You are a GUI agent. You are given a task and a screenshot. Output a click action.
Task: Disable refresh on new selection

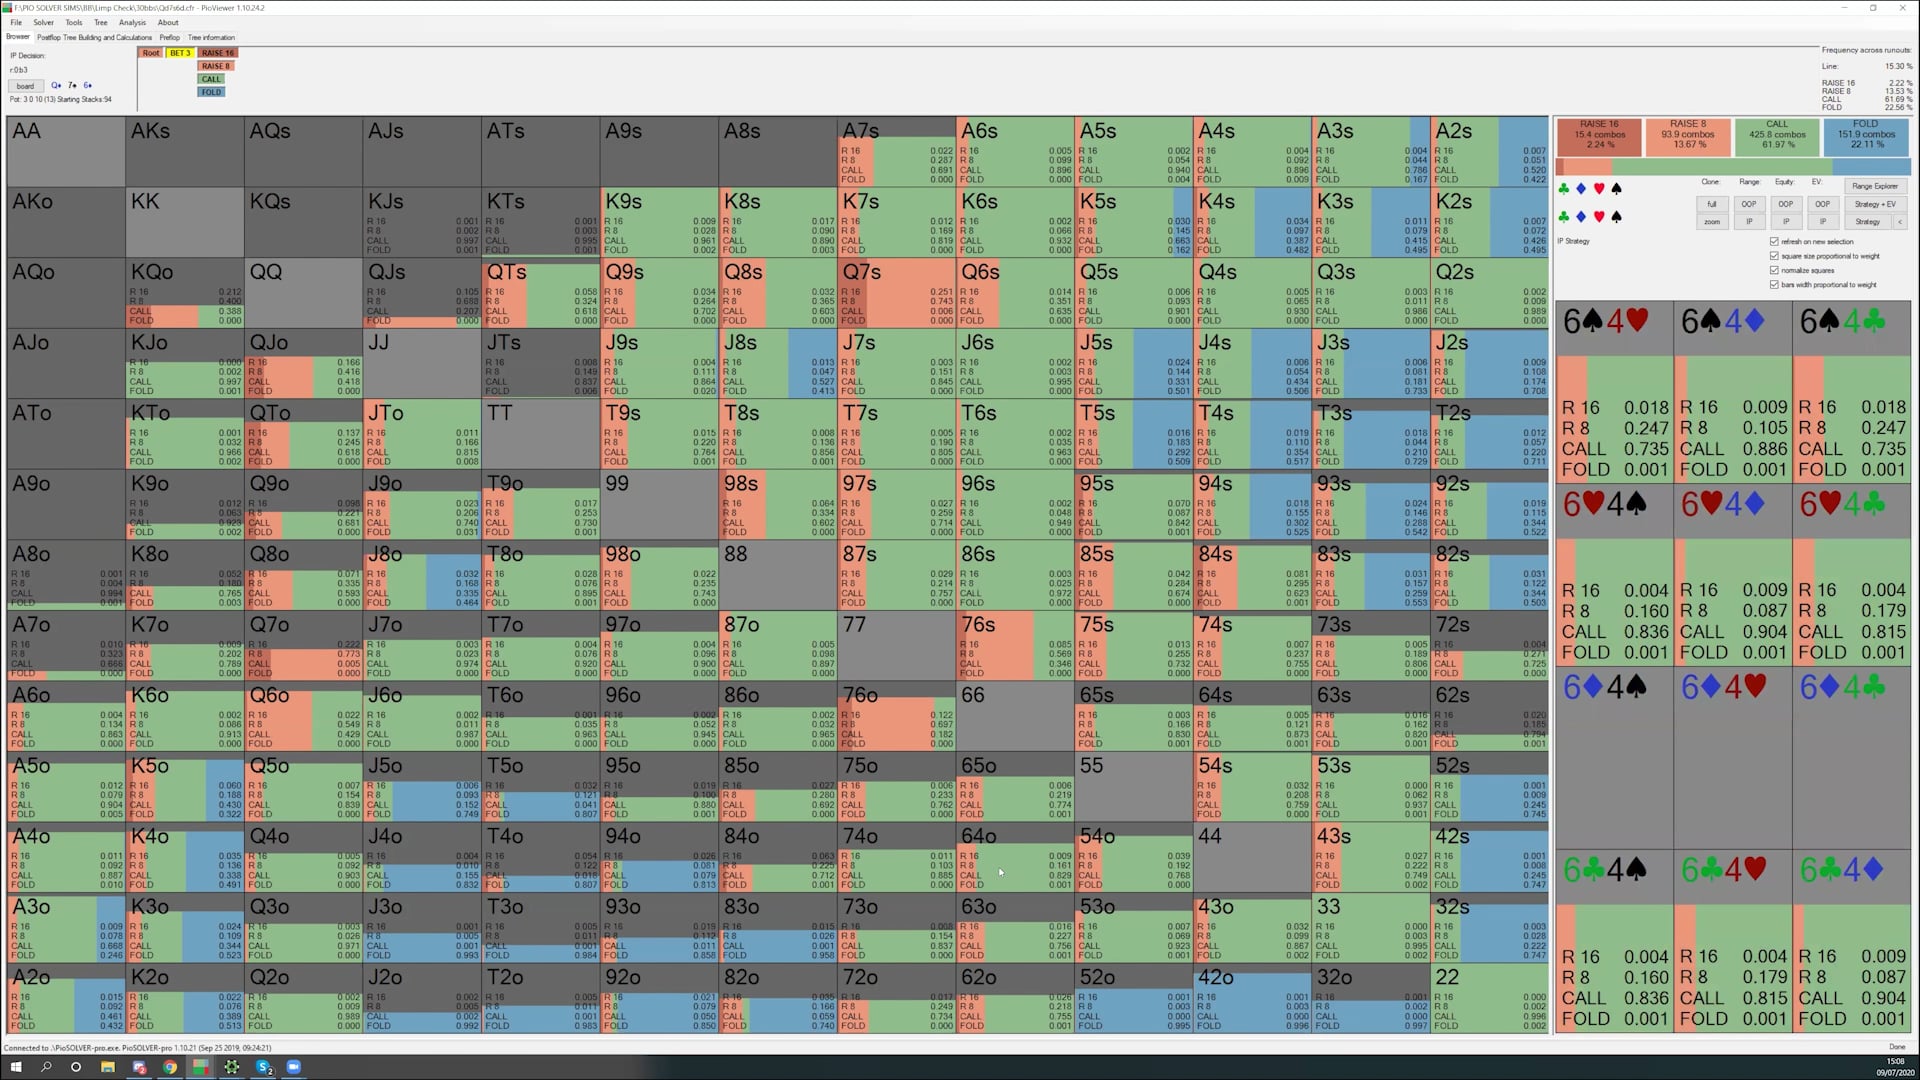click(x=1774, y=242)
